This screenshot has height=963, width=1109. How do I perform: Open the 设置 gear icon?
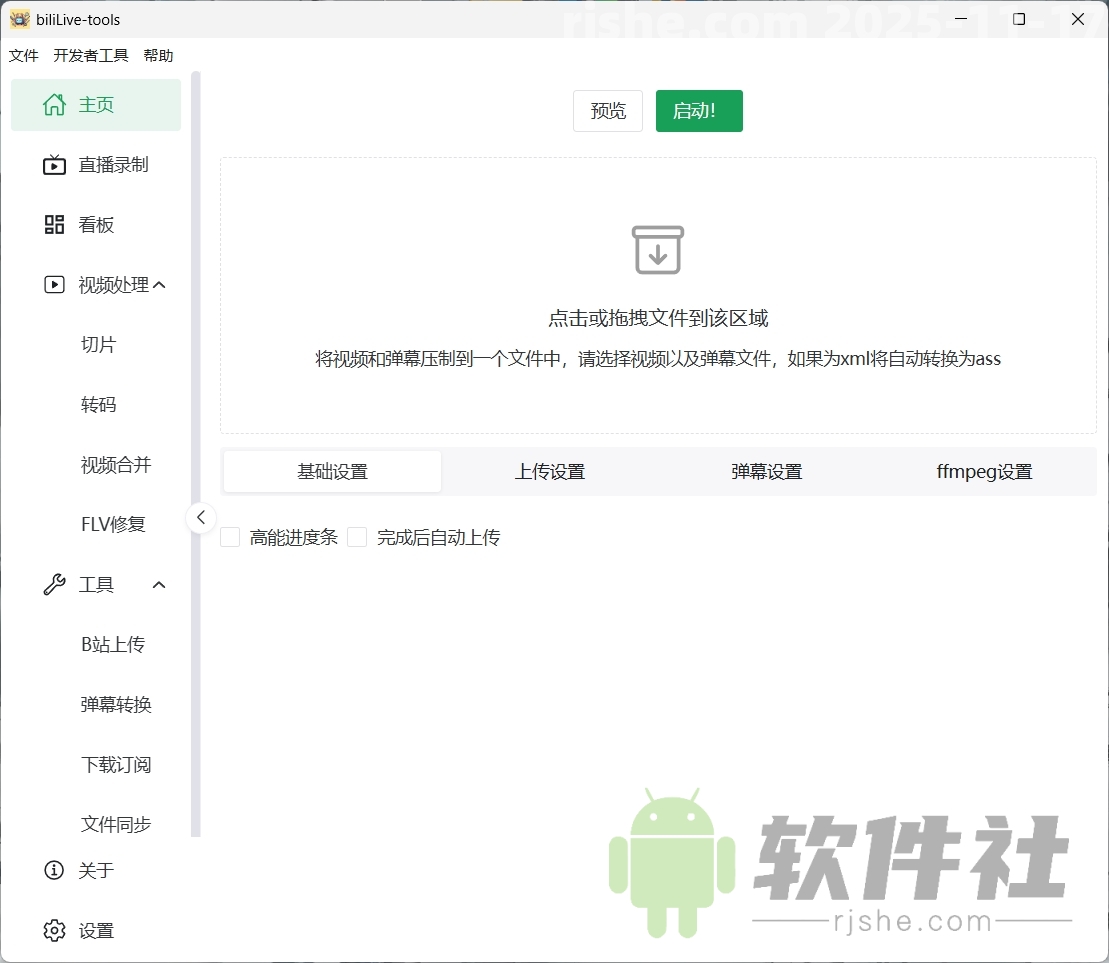click(x=53, y=930)
